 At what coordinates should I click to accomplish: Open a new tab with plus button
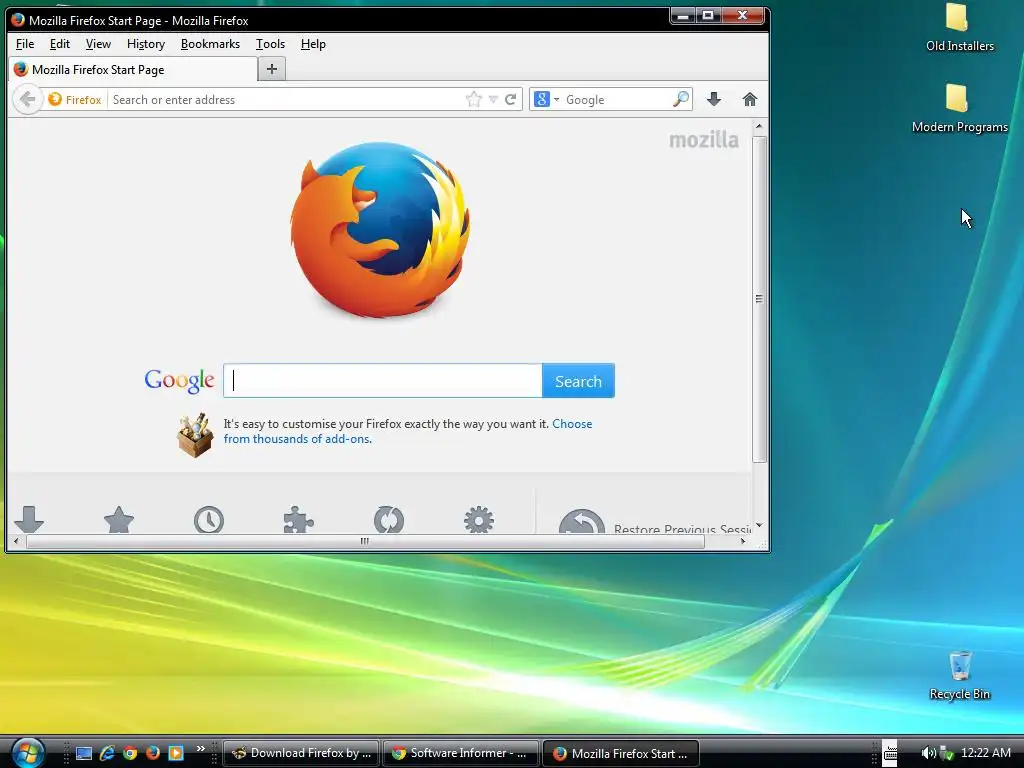pyautogui.click(x=272, y=69)
